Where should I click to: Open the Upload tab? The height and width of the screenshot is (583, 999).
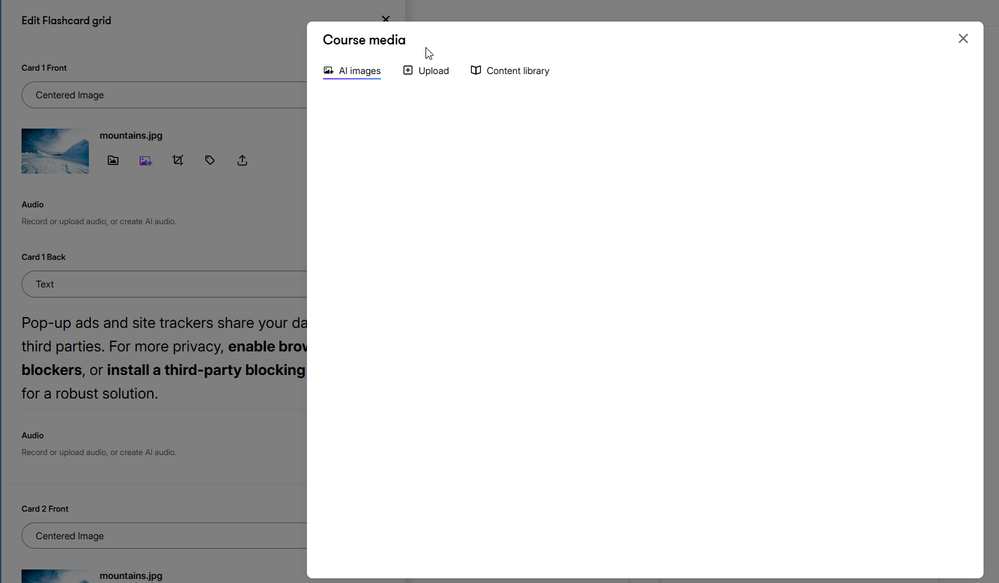426,71
